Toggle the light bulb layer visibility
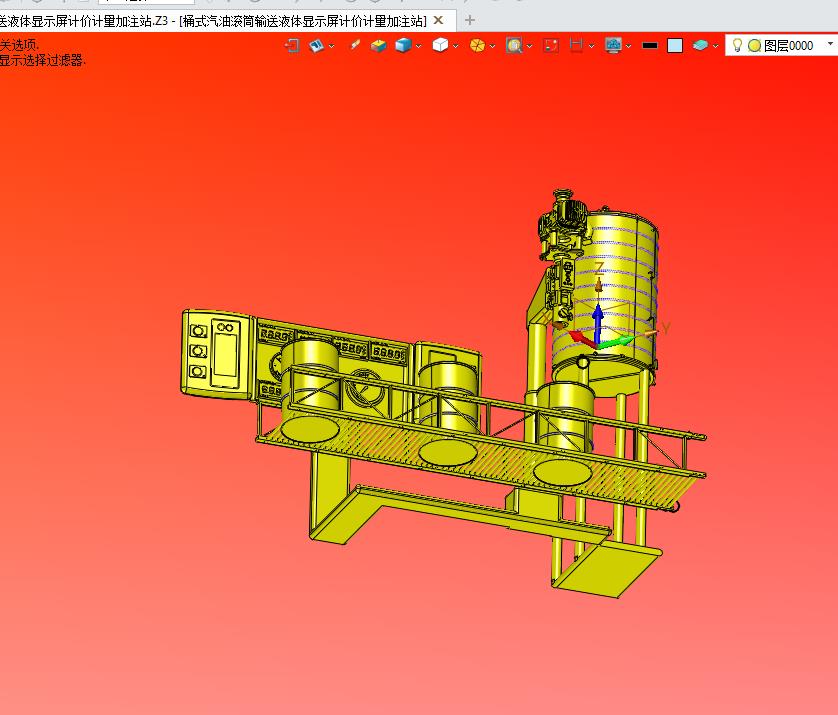838x715 pixels. click(x=737, y=45)
